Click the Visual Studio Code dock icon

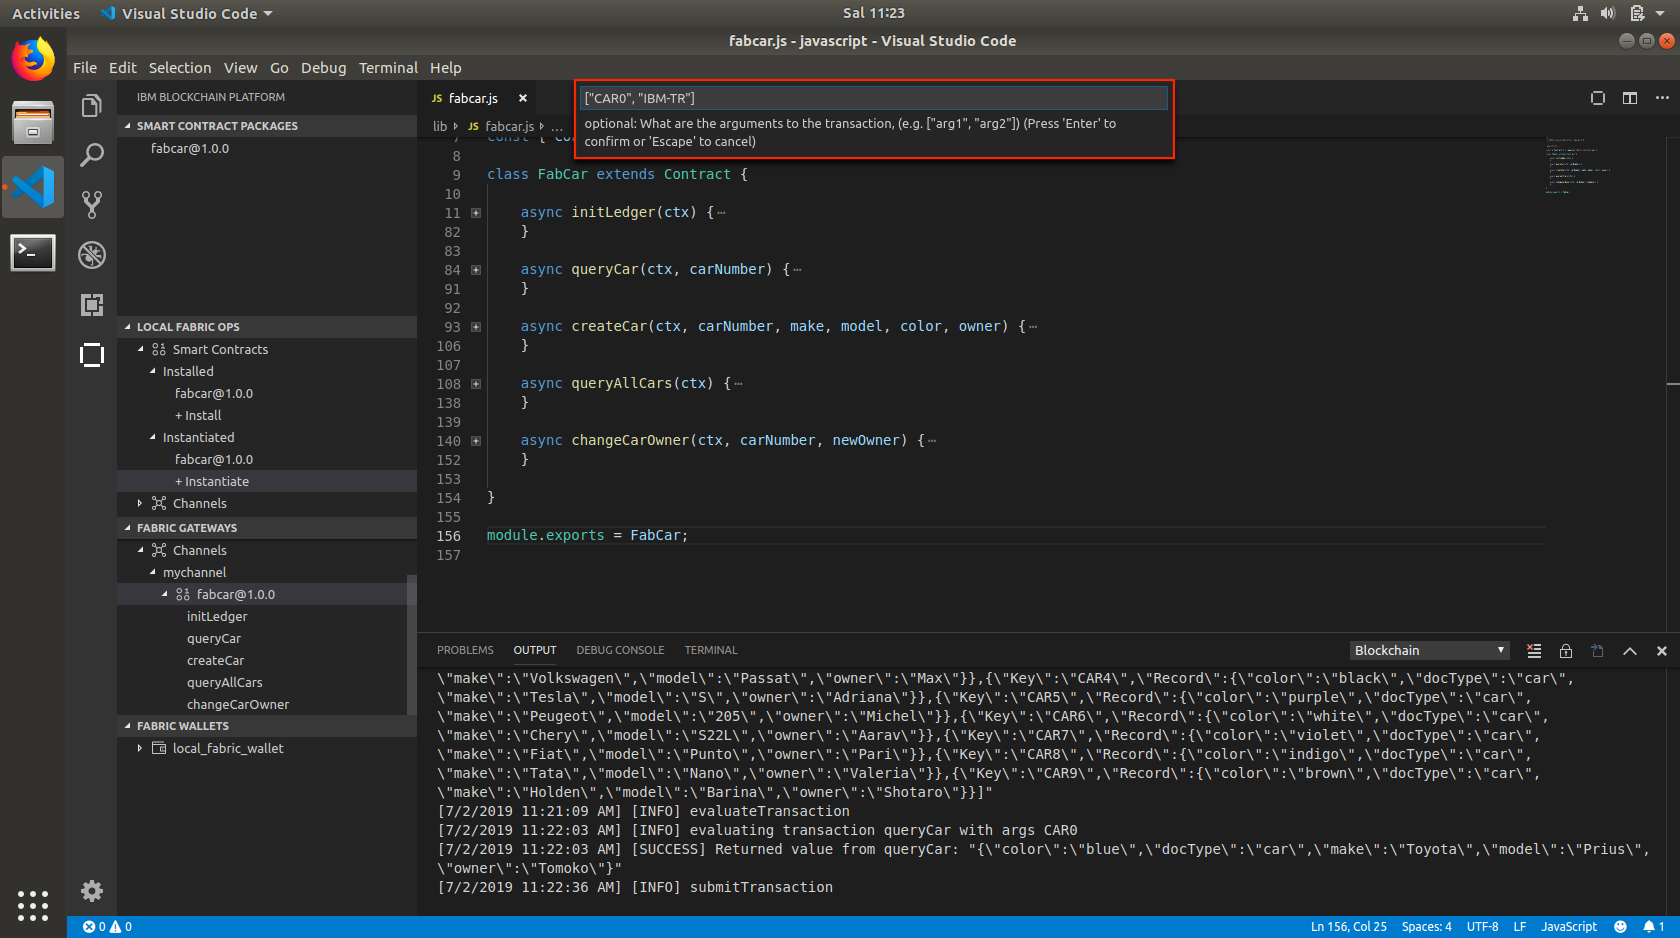tap(33, 187)
